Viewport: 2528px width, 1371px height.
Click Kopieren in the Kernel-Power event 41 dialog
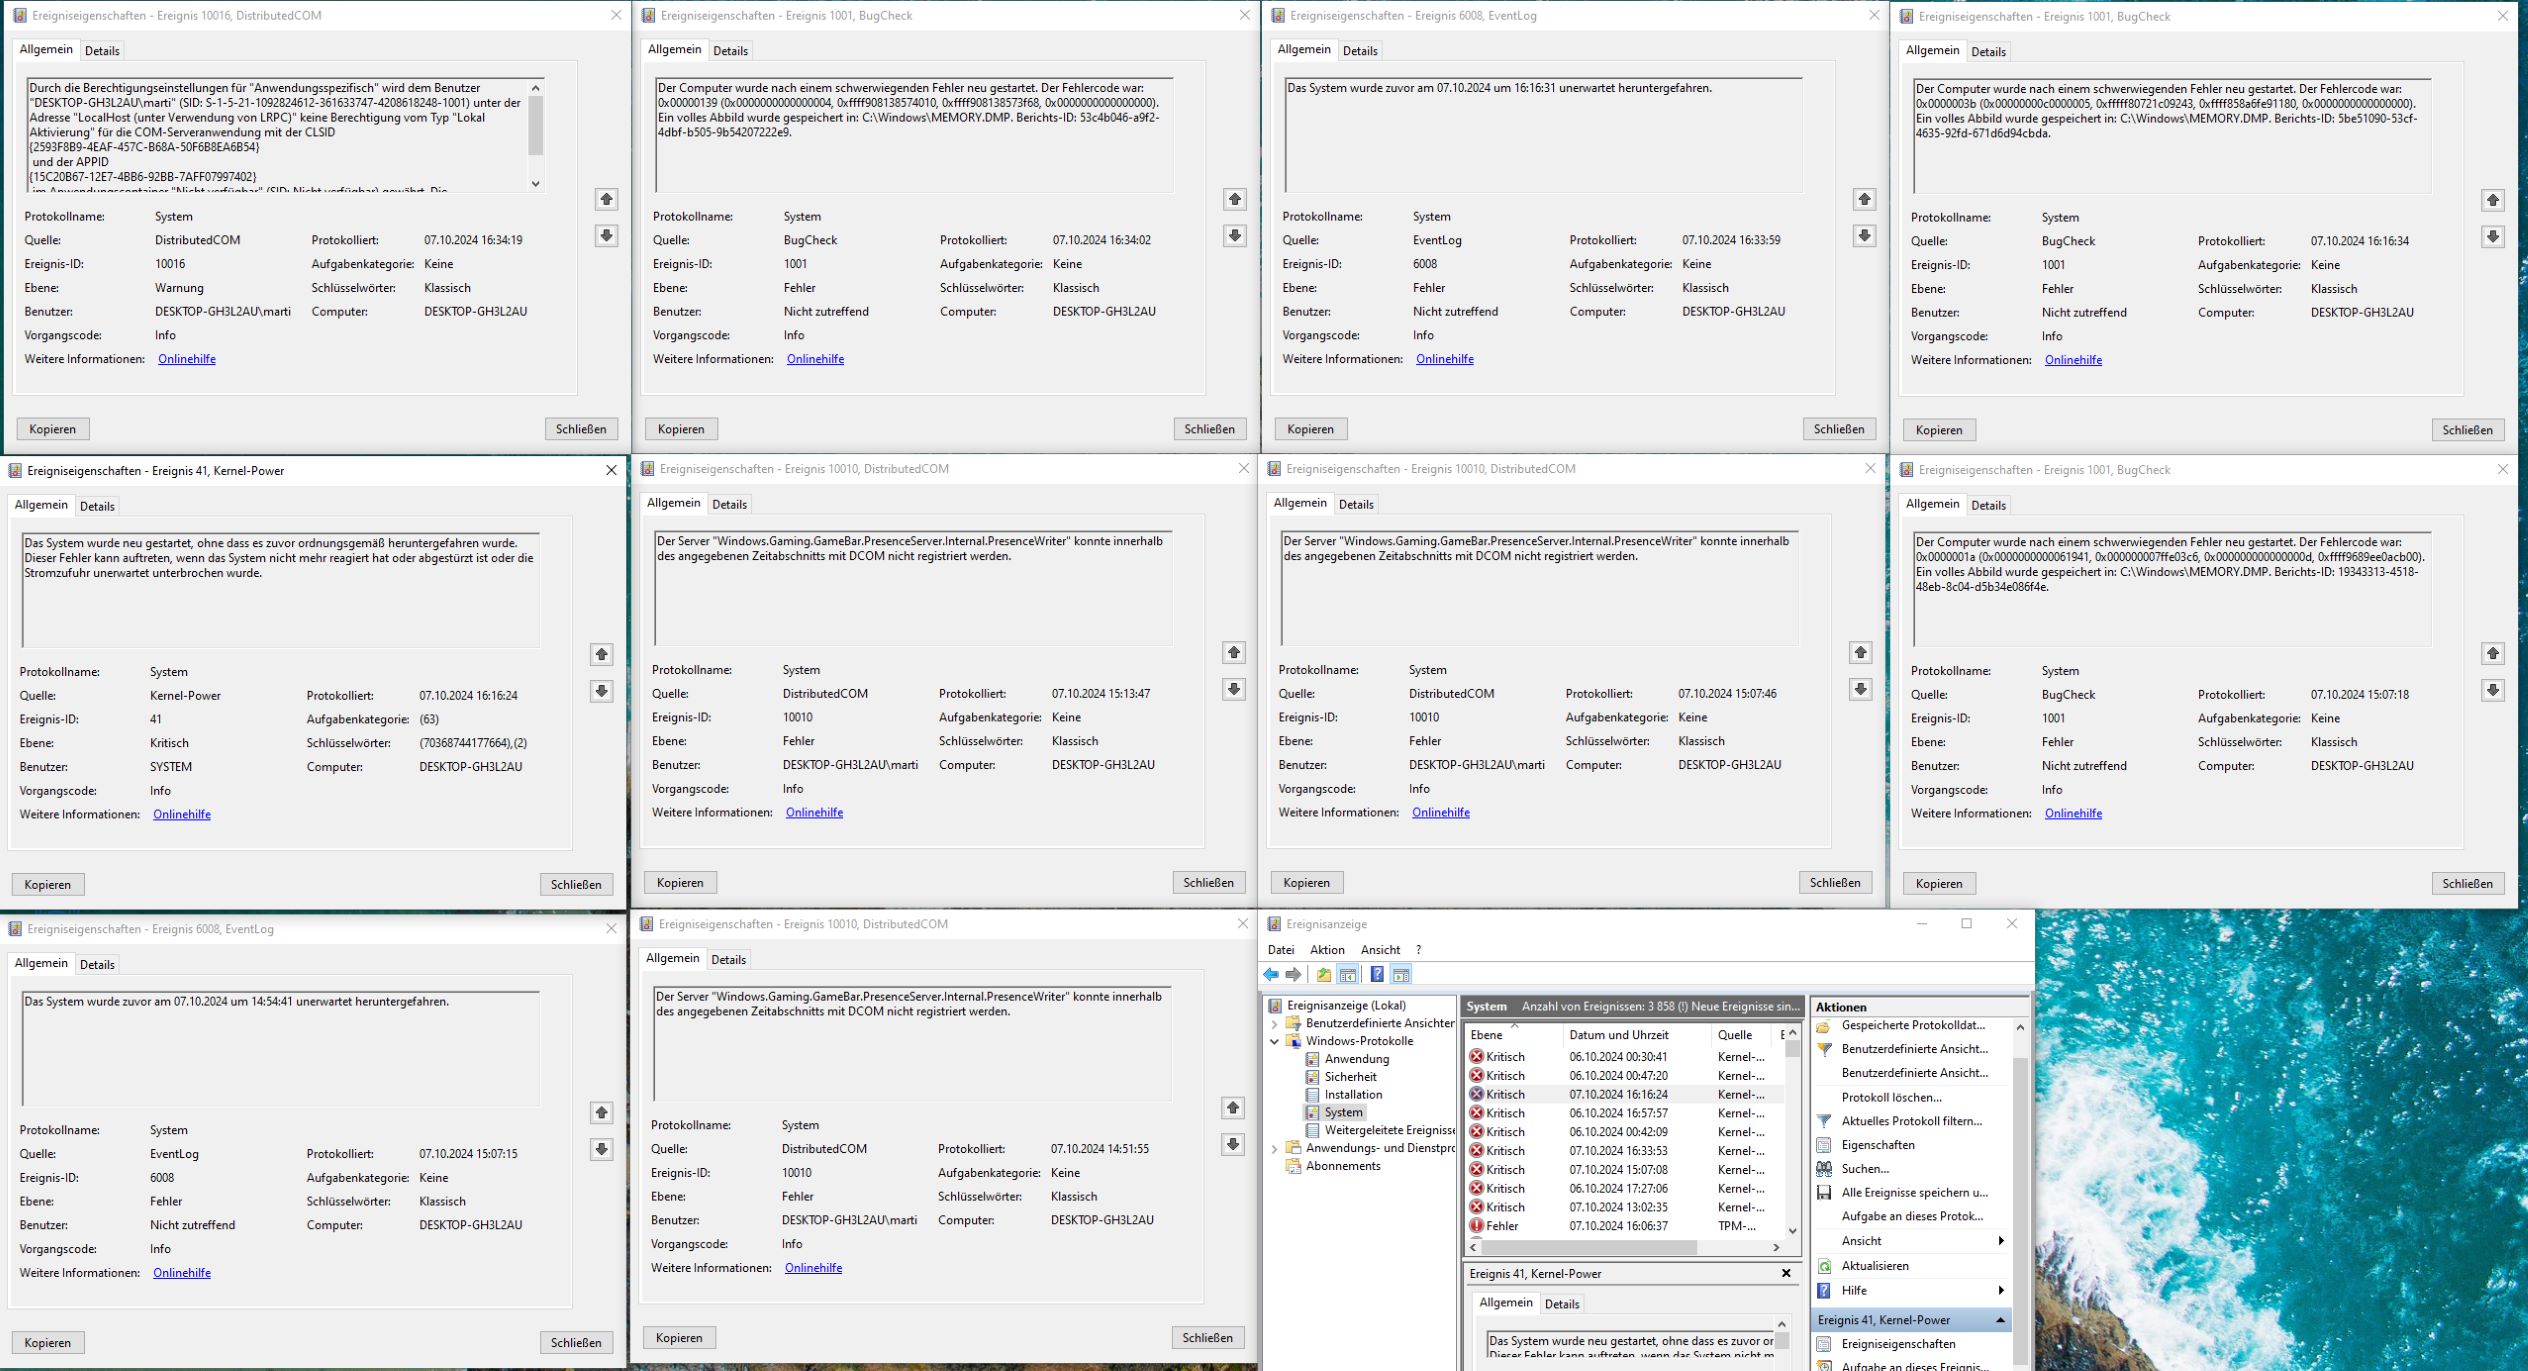(x=48, y=884)
